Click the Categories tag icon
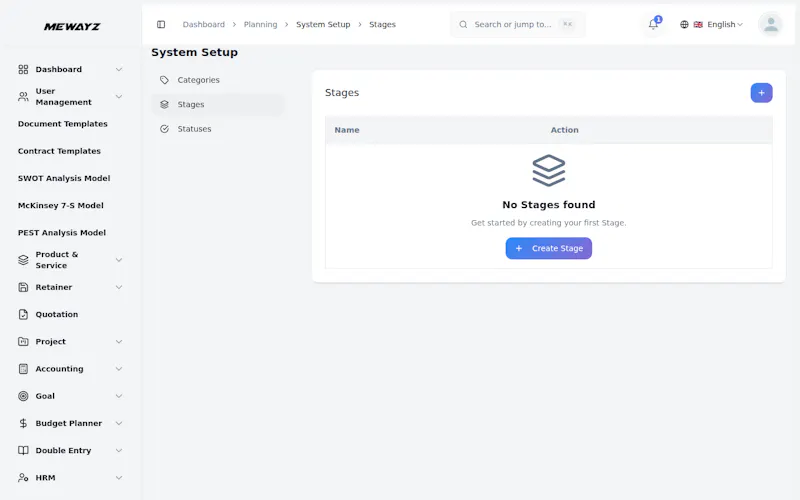Image resolution: width=800 pixels, height=500 pixels. (164, 80)
